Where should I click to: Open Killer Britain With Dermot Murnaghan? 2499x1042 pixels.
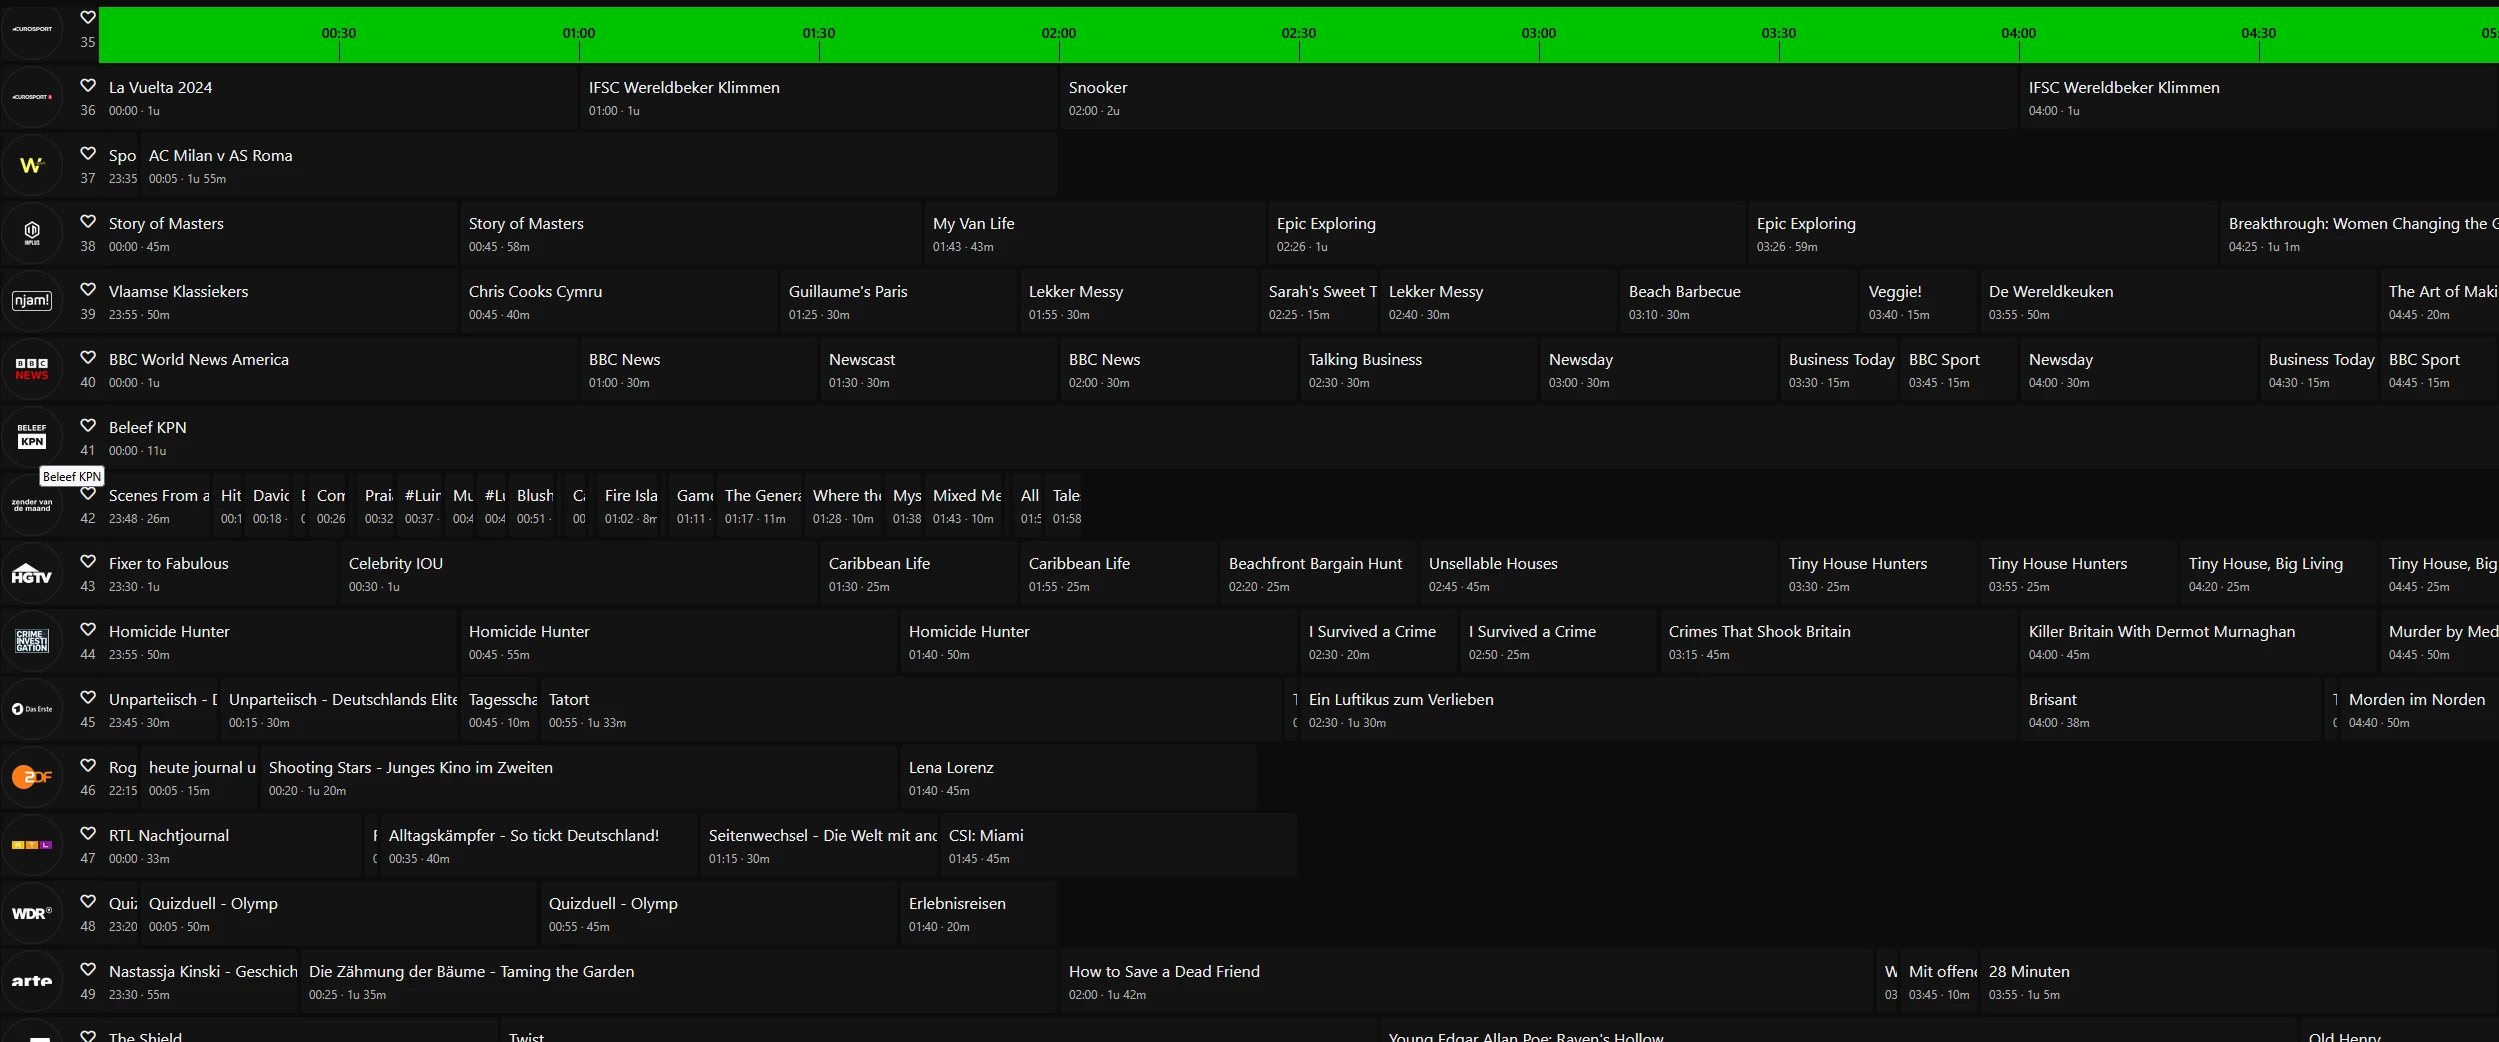2199,642
